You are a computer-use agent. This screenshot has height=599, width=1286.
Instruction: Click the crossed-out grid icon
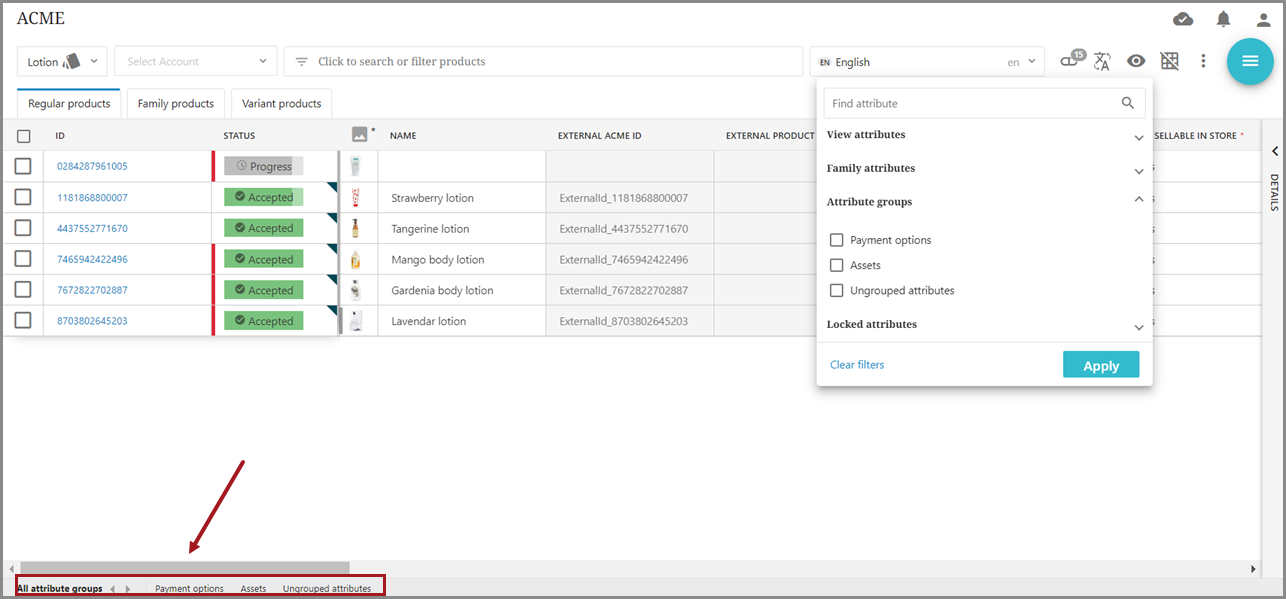1169,61
